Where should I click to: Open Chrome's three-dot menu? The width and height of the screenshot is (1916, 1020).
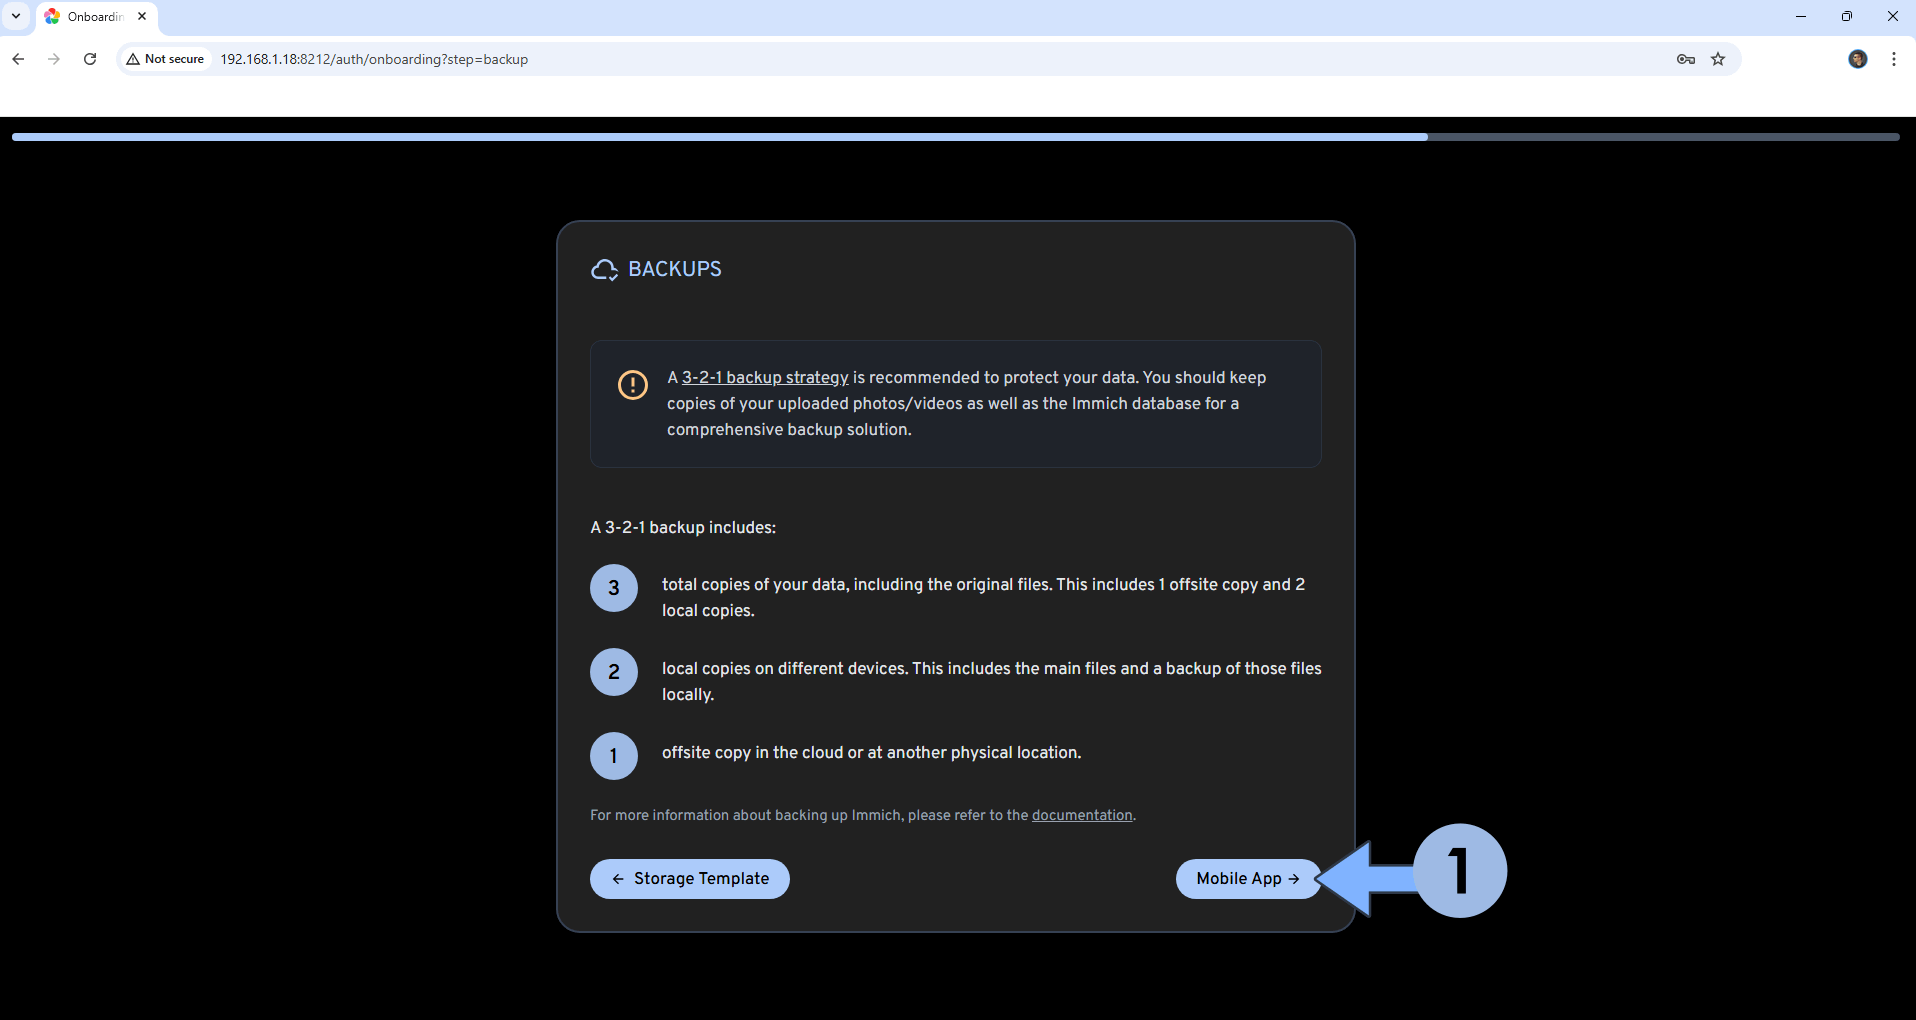point(1893,59)
